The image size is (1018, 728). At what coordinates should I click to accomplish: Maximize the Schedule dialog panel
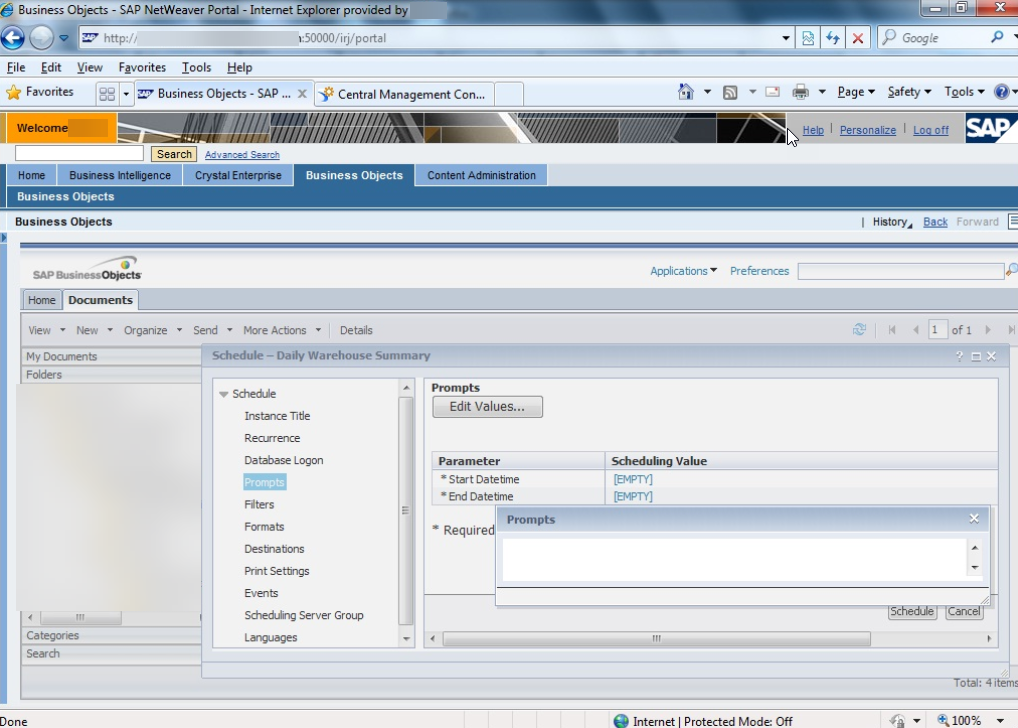(976, 357)
